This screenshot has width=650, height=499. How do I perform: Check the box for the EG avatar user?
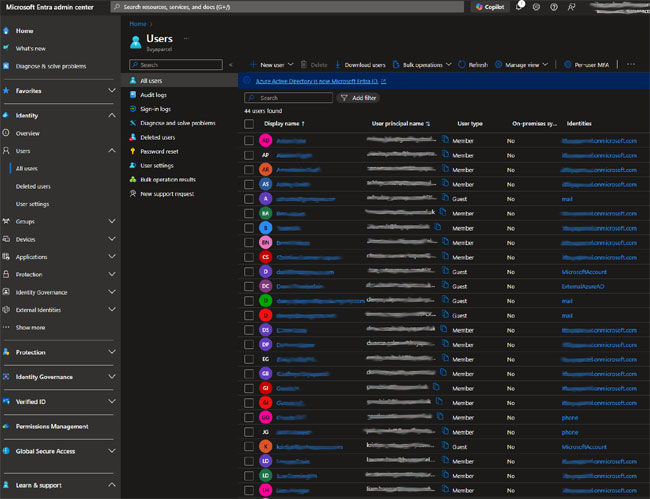249,359
